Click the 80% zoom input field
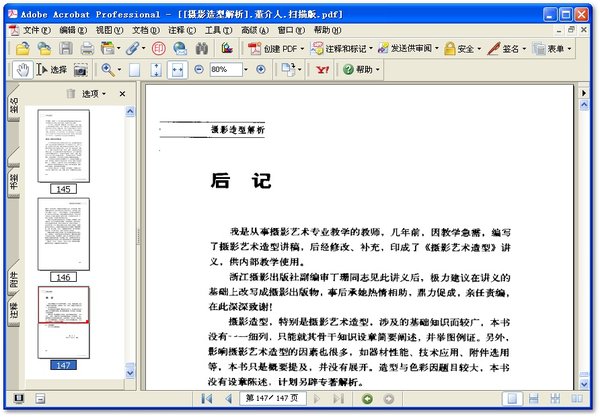600x417 pixels. [226, 69]
